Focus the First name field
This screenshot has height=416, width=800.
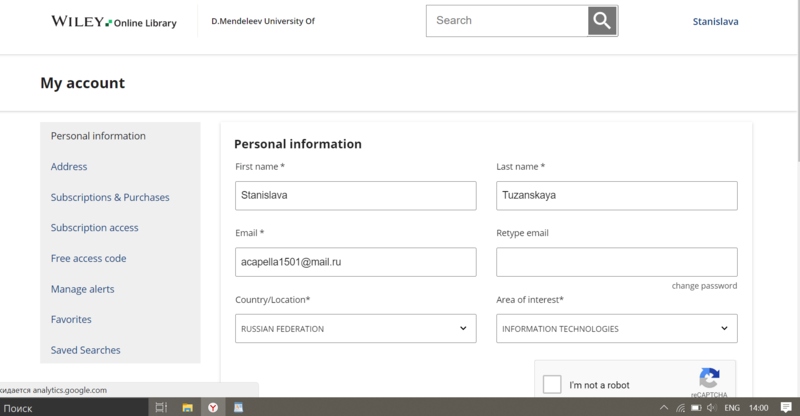pyautogui.click(x=356, y=195)
